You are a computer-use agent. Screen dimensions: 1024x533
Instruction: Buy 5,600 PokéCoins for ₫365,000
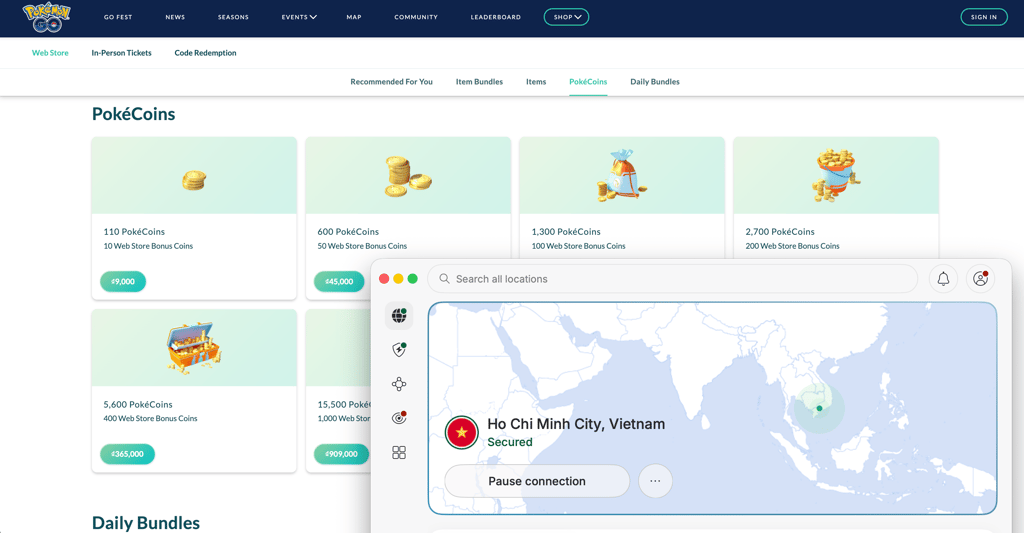(x=127, y=454)
